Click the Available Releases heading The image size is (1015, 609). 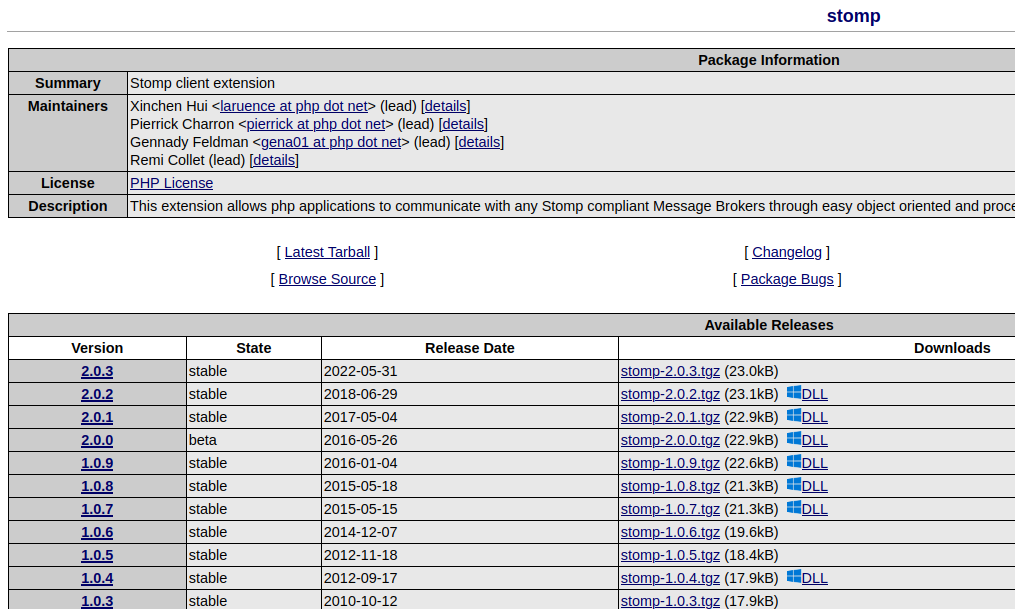[769, 326]
